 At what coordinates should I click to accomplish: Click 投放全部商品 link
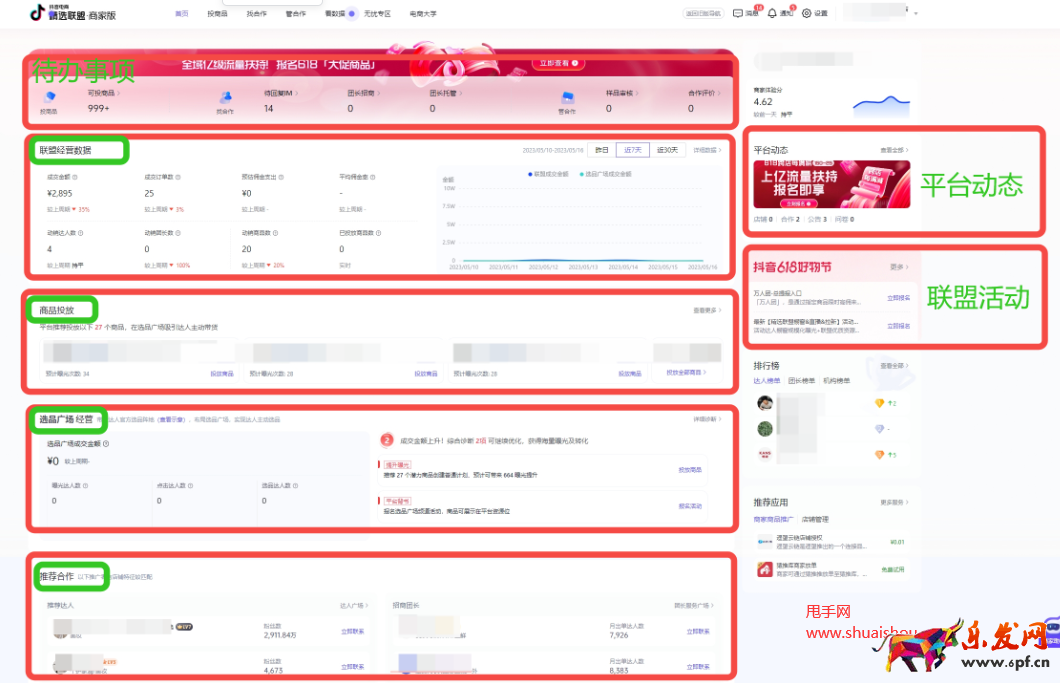(686, 373)
